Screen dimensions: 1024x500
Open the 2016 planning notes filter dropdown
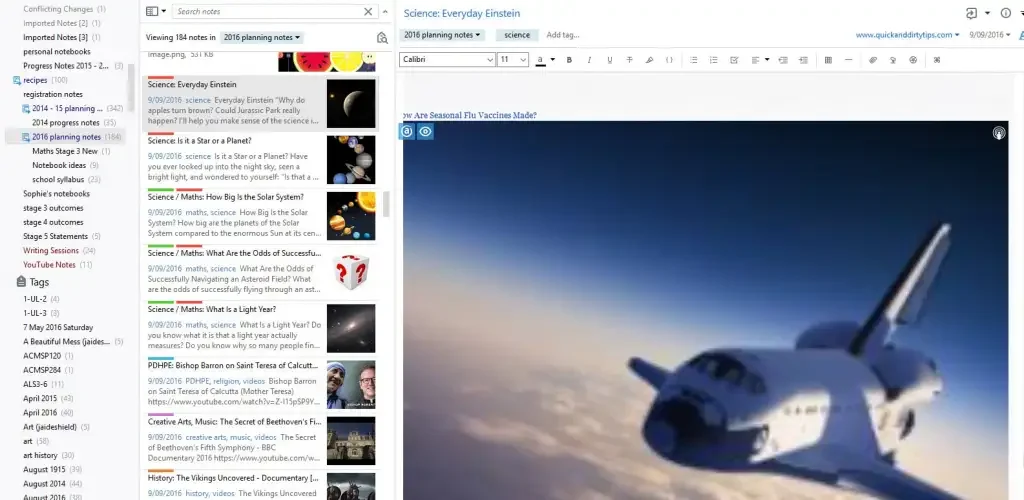262,38
